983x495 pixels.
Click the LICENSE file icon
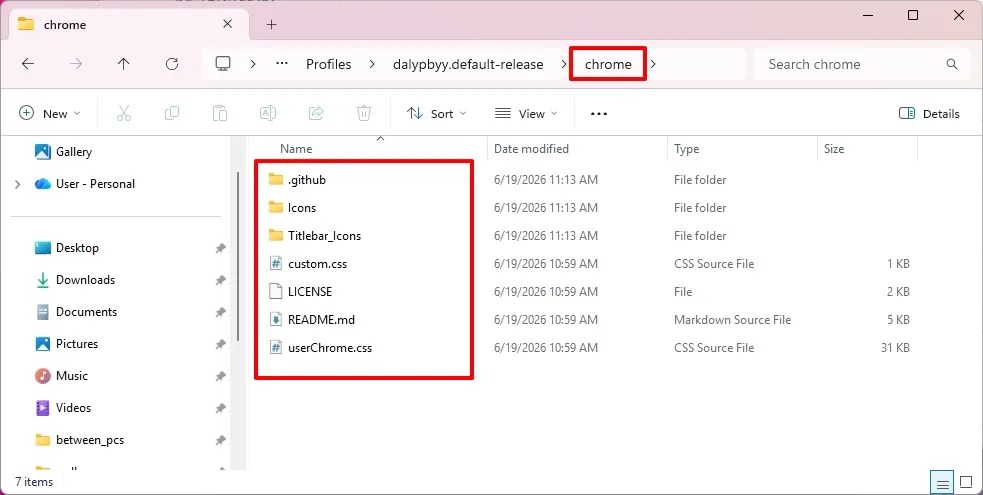(276, 291)
